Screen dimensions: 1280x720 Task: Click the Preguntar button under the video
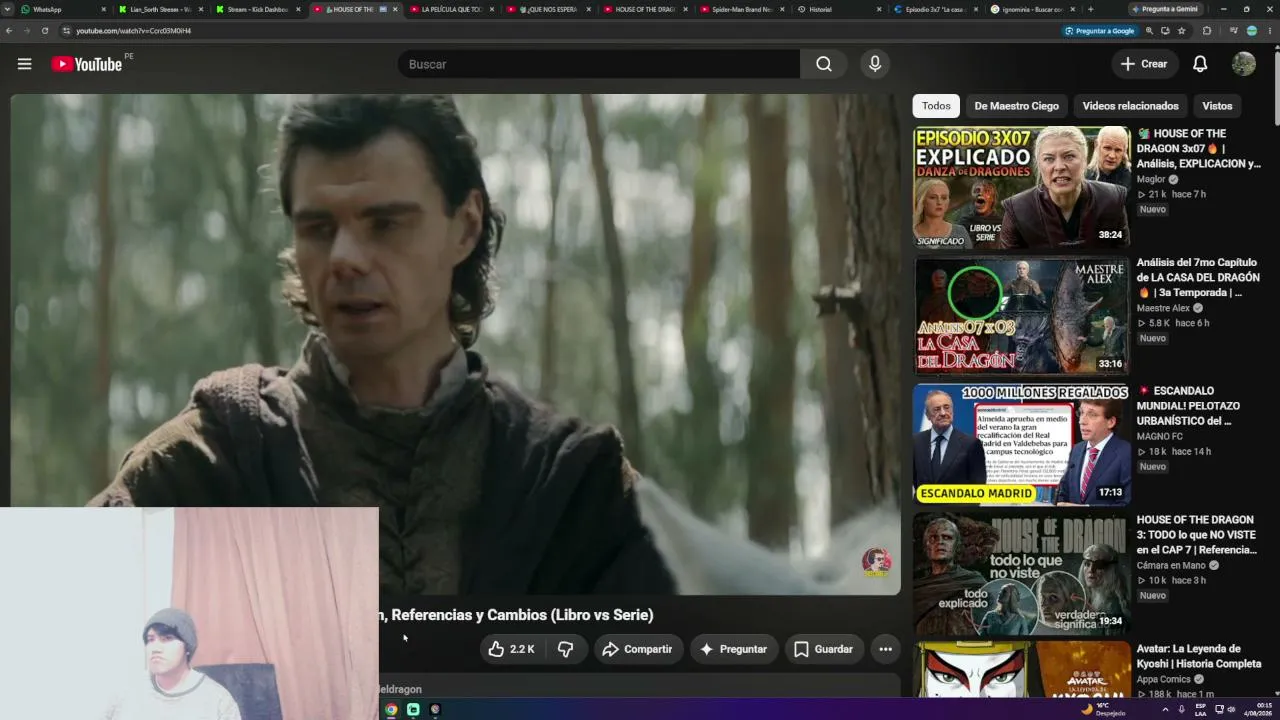tap(733, 649)
